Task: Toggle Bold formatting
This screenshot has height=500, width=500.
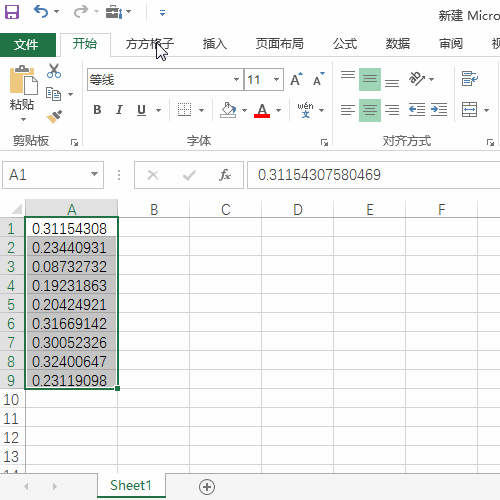Action: (x=97, y=110)
